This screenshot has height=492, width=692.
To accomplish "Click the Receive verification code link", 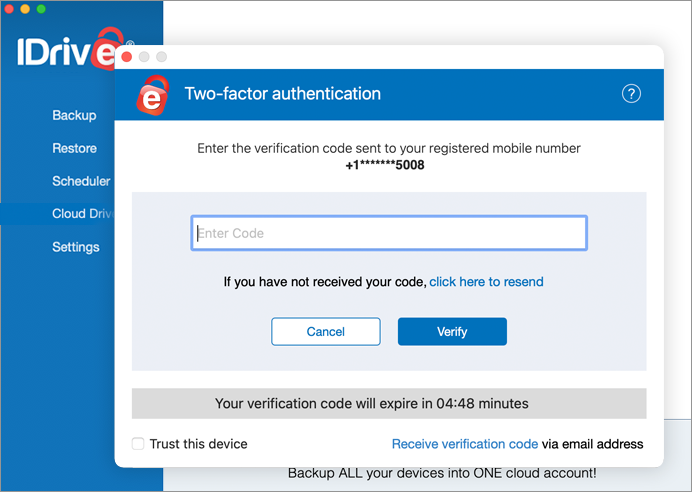I will pyautogui.click(x=465, y=444).
